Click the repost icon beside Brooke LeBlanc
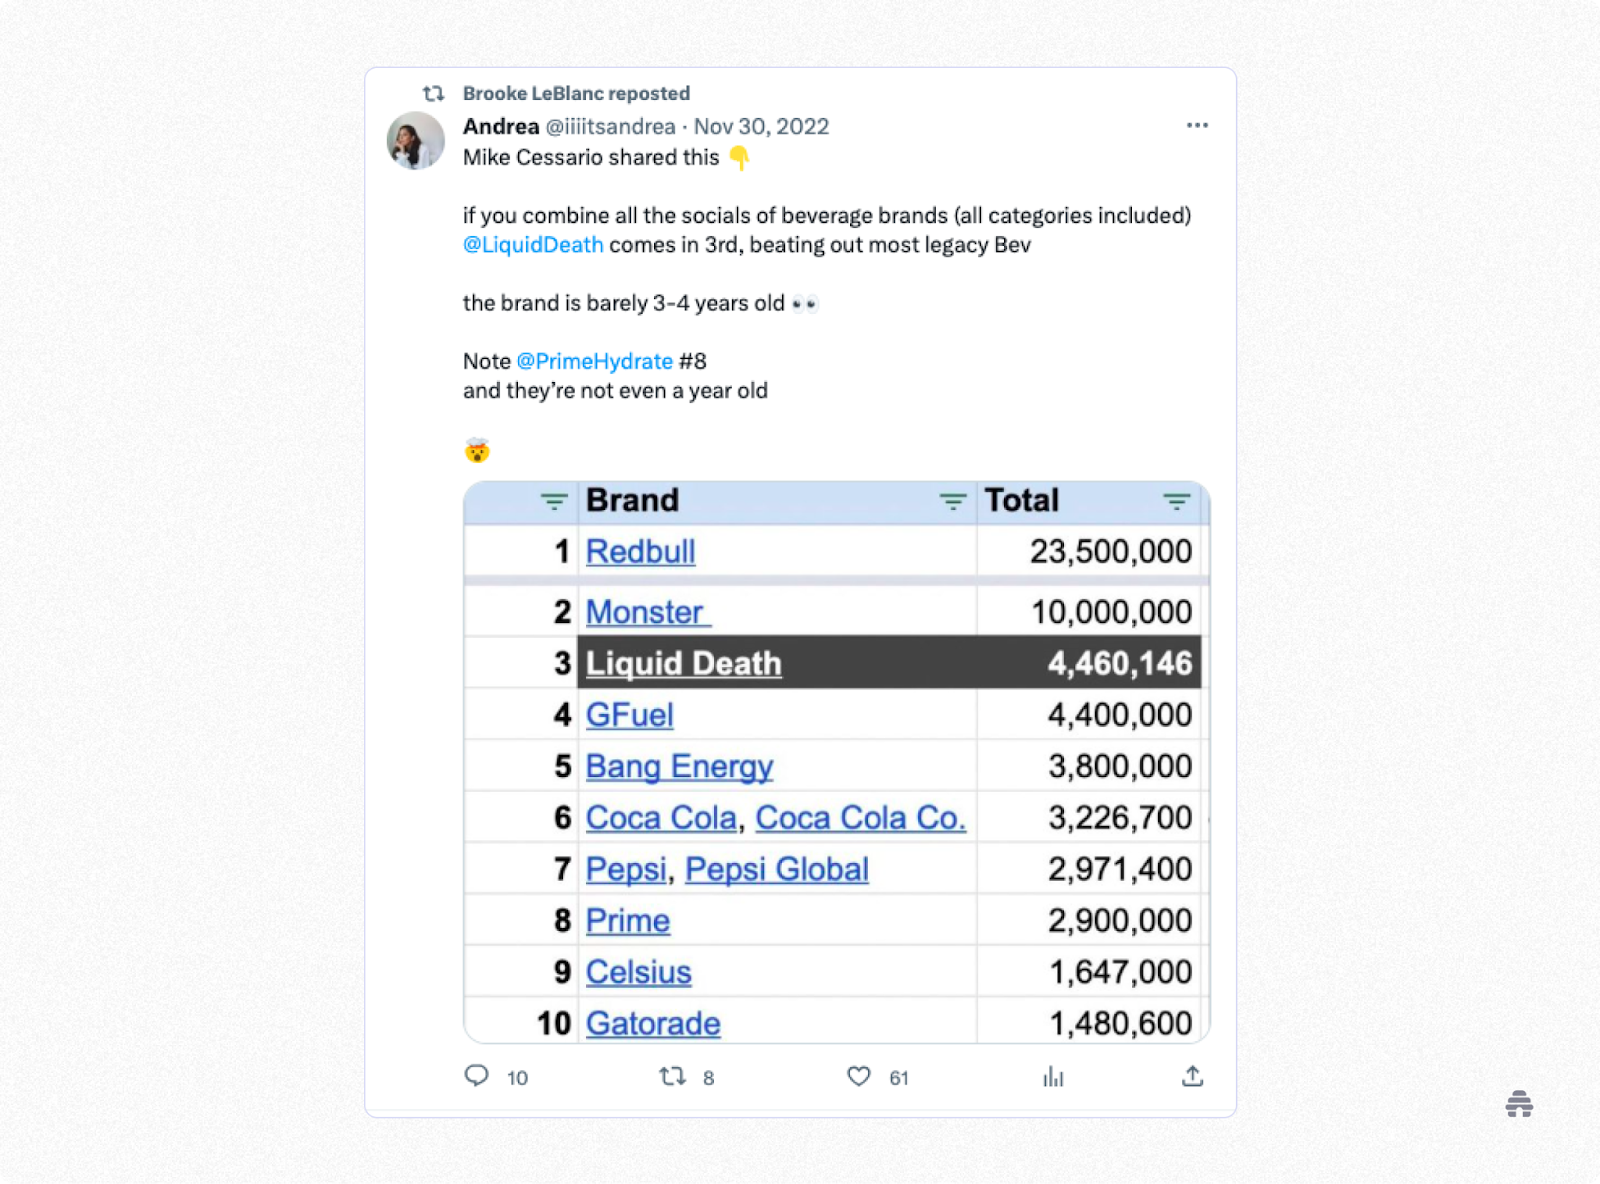Image resolution: width=1600 pixels, height=1184 pixels. pos(433,93)
